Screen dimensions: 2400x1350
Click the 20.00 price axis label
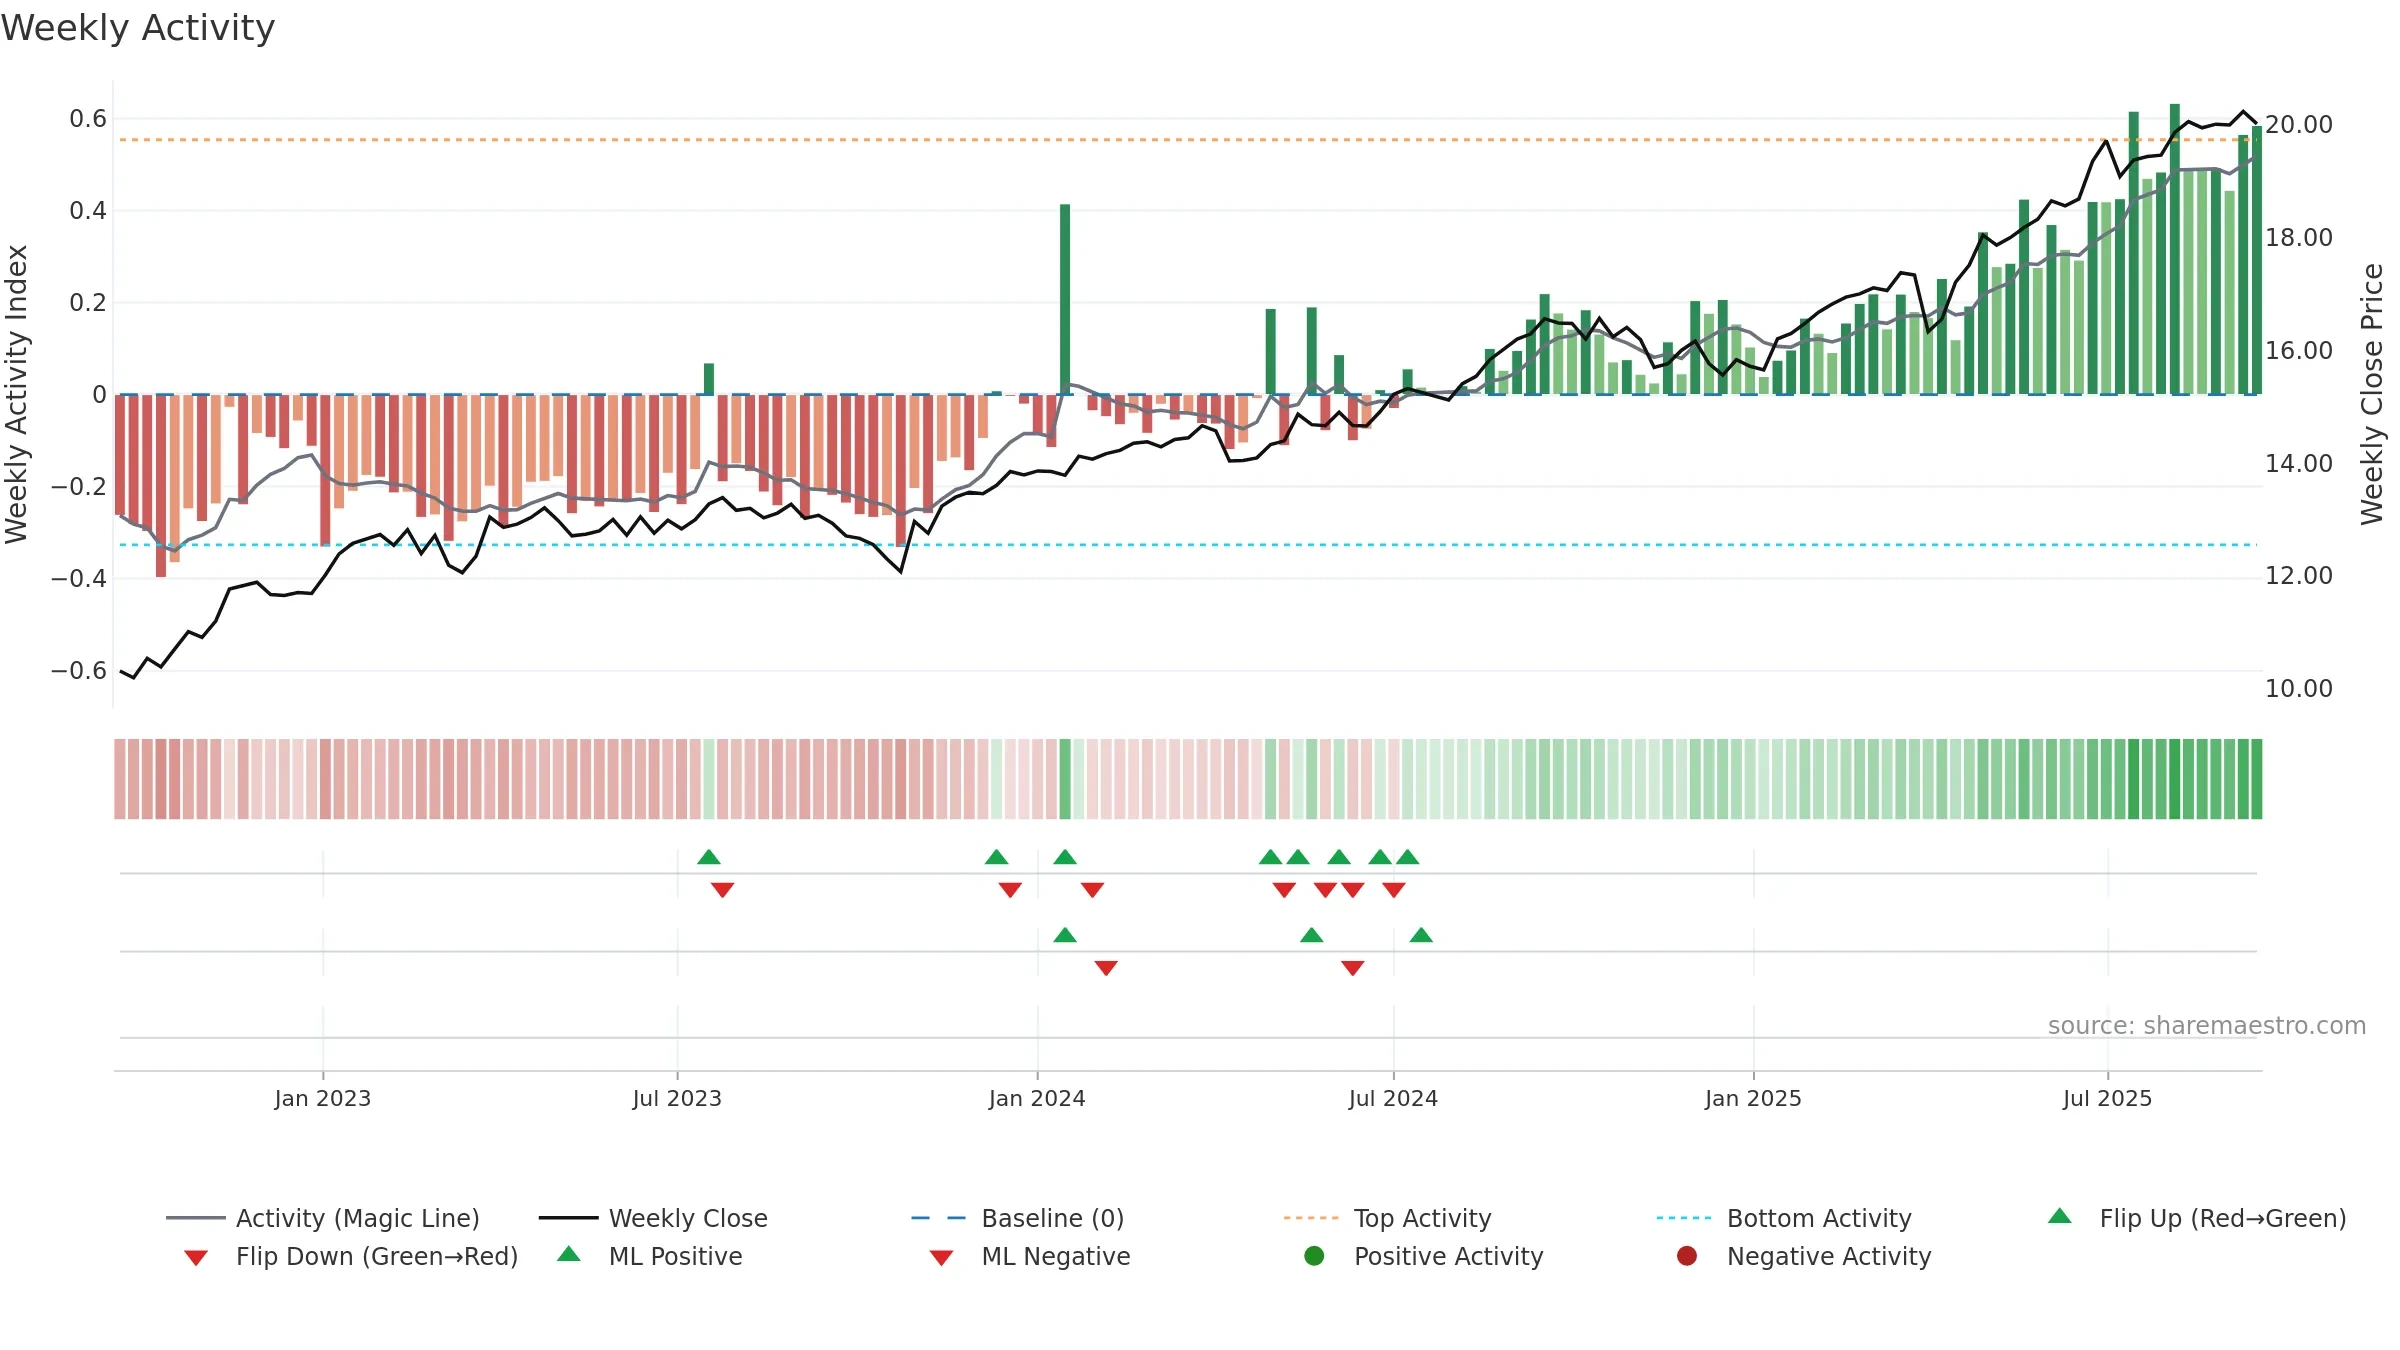(x=2299, y=125)
